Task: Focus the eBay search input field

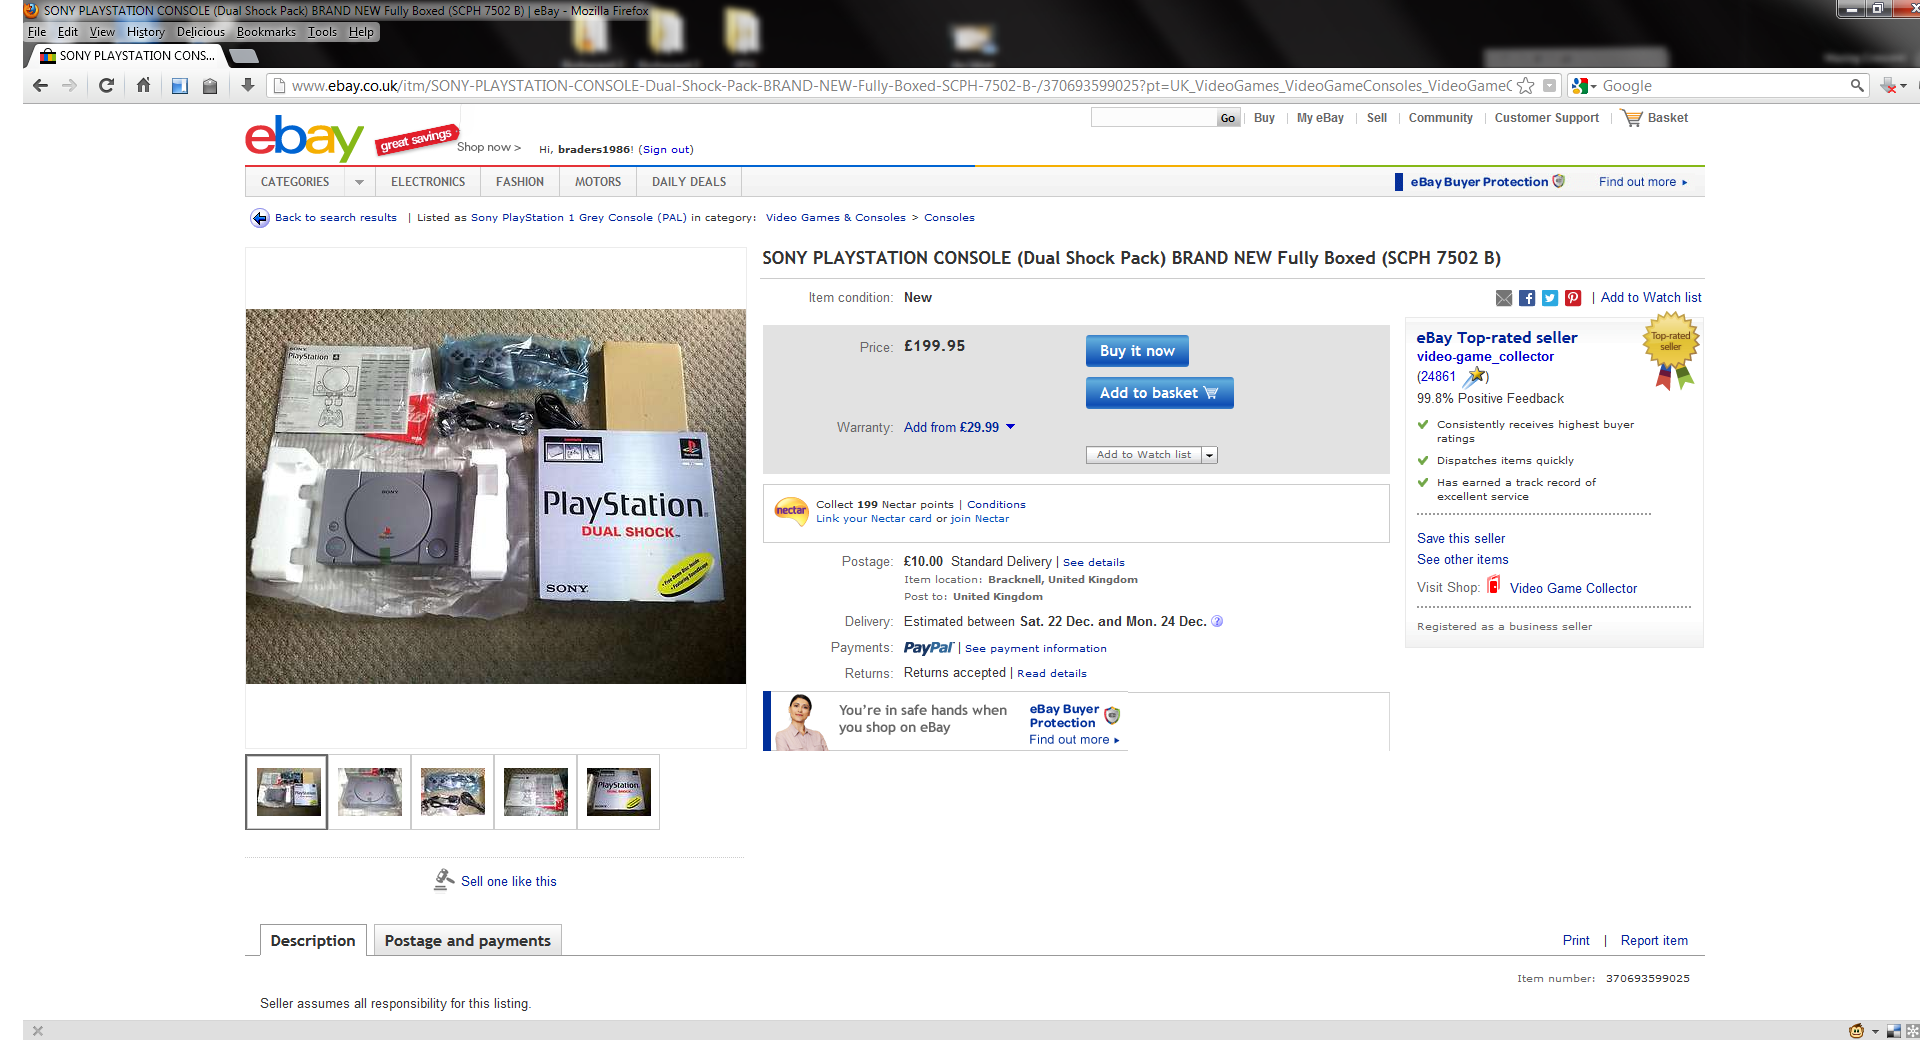Action: (x=1153, y=118)
